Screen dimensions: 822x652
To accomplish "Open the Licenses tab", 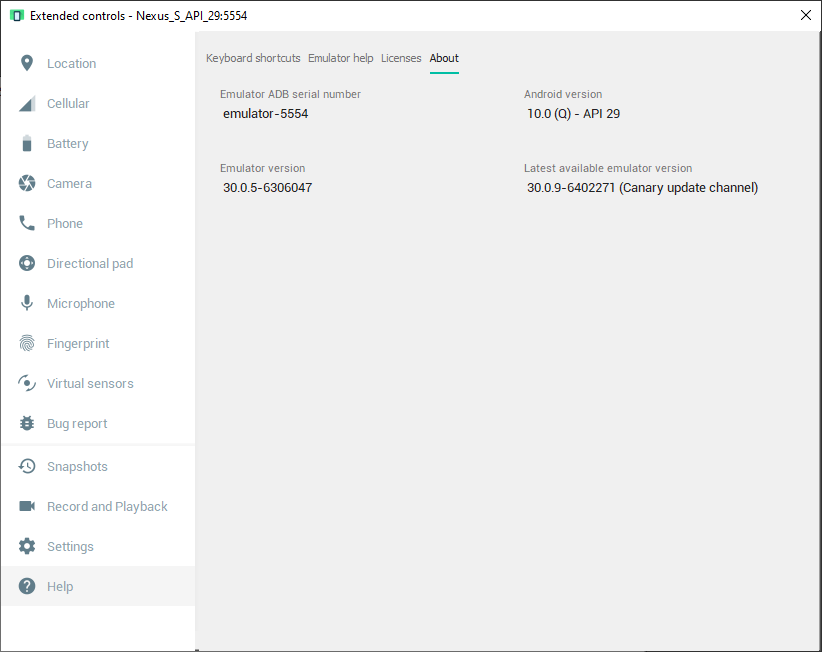I will (x=401, y=59).
